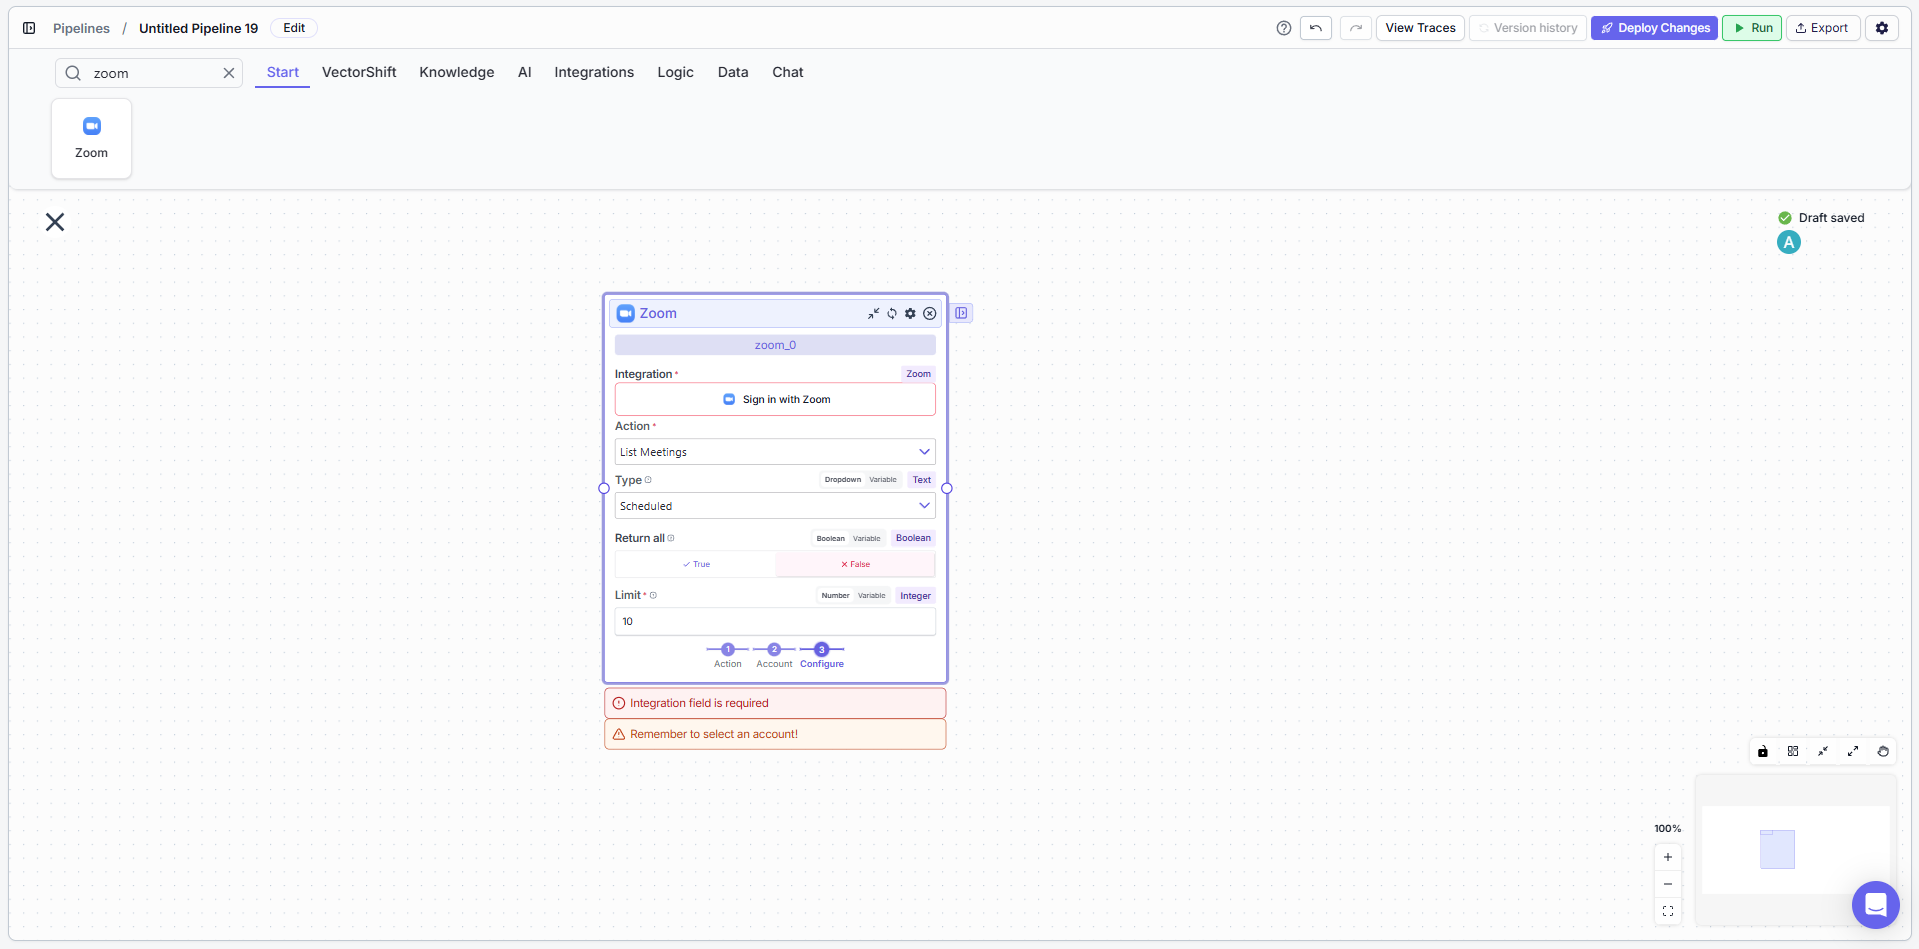Click the user avatar A
This screenshot has height=949, width=1919.
click(x=1789, y=242)
